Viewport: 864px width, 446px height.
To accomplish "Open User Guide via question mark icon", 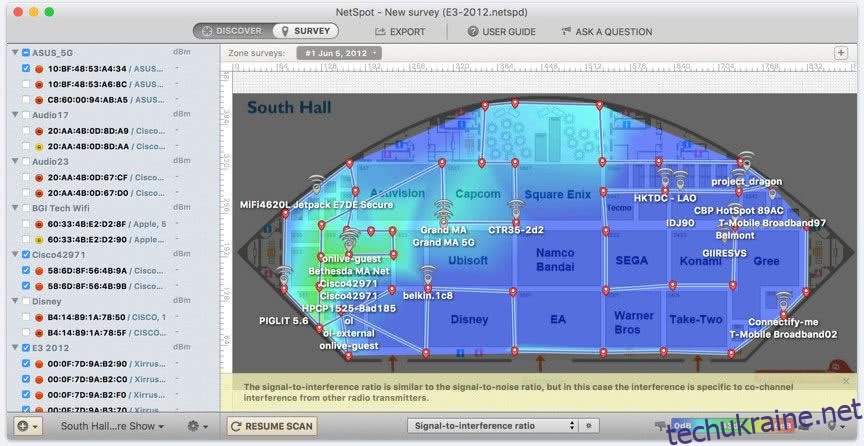I will point(473,31).
